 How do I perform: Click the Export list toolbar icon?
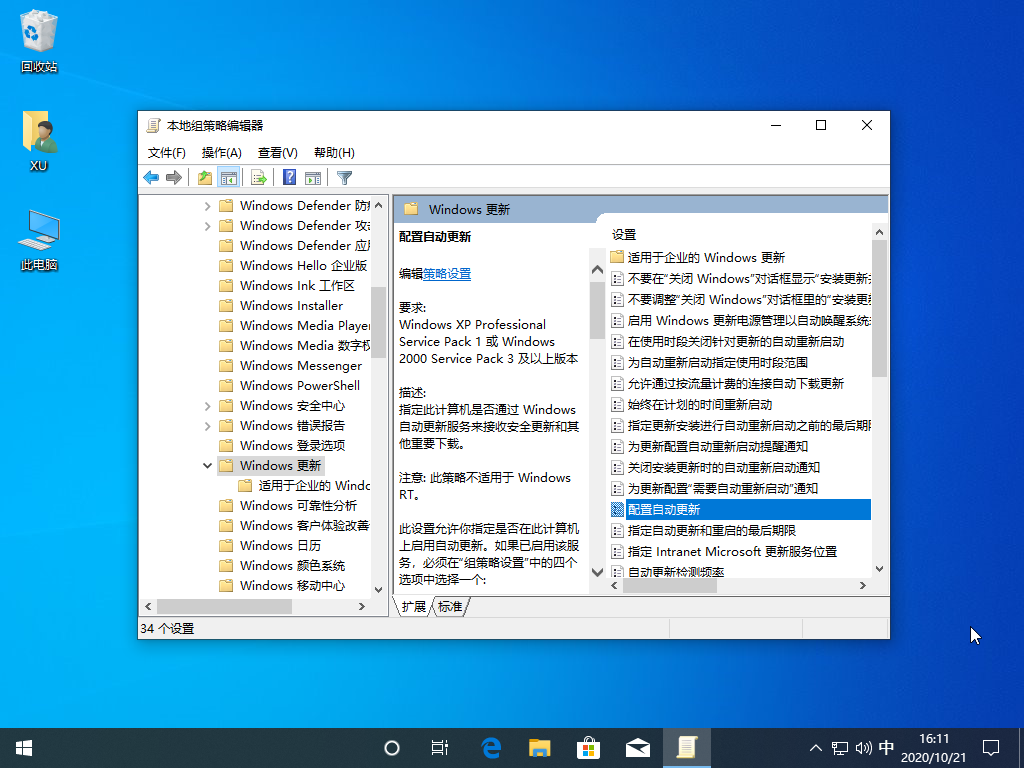tap(258, 178)
